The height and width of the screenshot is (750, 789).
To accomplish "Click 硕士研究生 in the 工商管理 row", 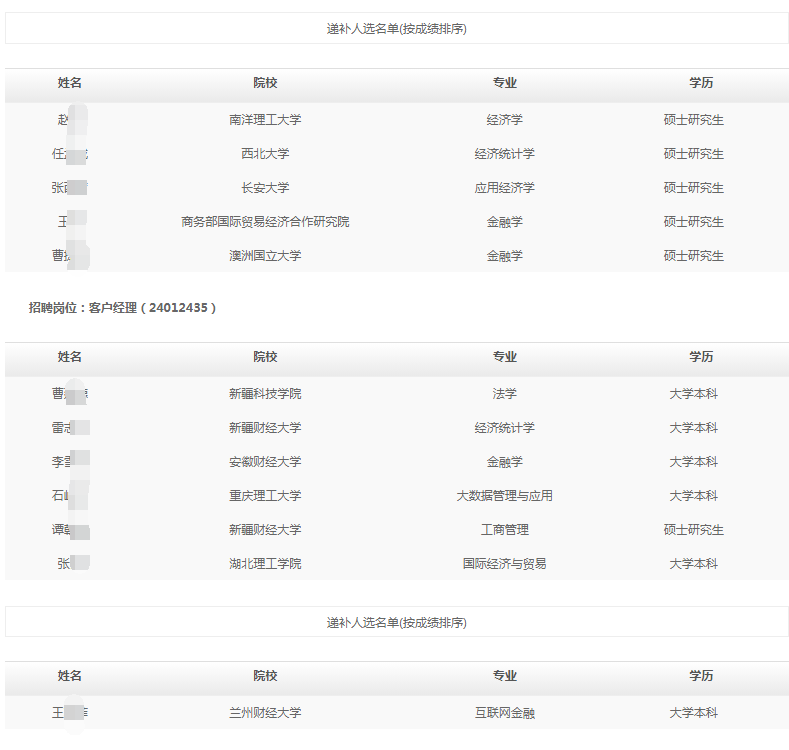I will [693, 530].
